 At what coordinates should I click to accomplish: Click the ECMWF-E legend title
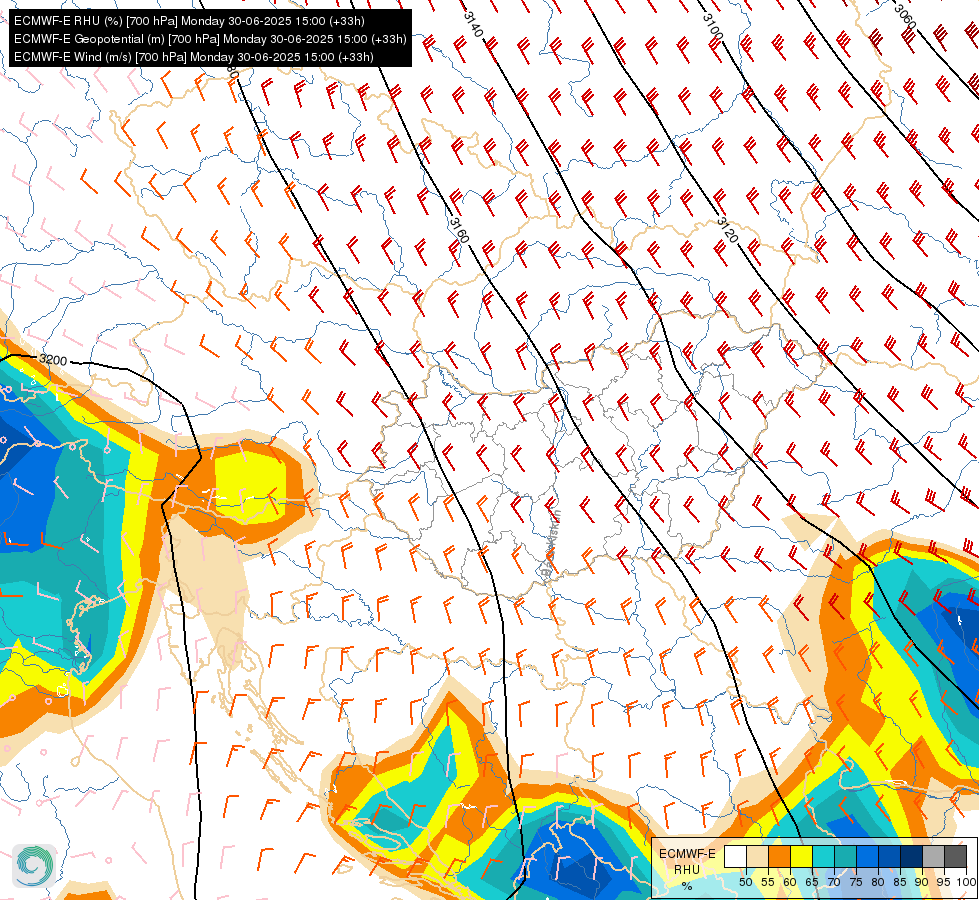[687, 854]
